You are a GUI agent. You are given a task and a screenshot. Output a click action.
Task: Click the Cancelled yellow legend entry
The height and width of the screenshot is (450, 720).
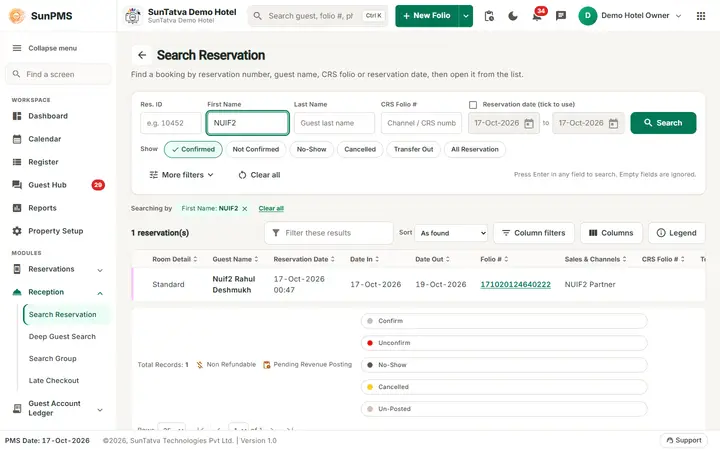pos(504,387)
